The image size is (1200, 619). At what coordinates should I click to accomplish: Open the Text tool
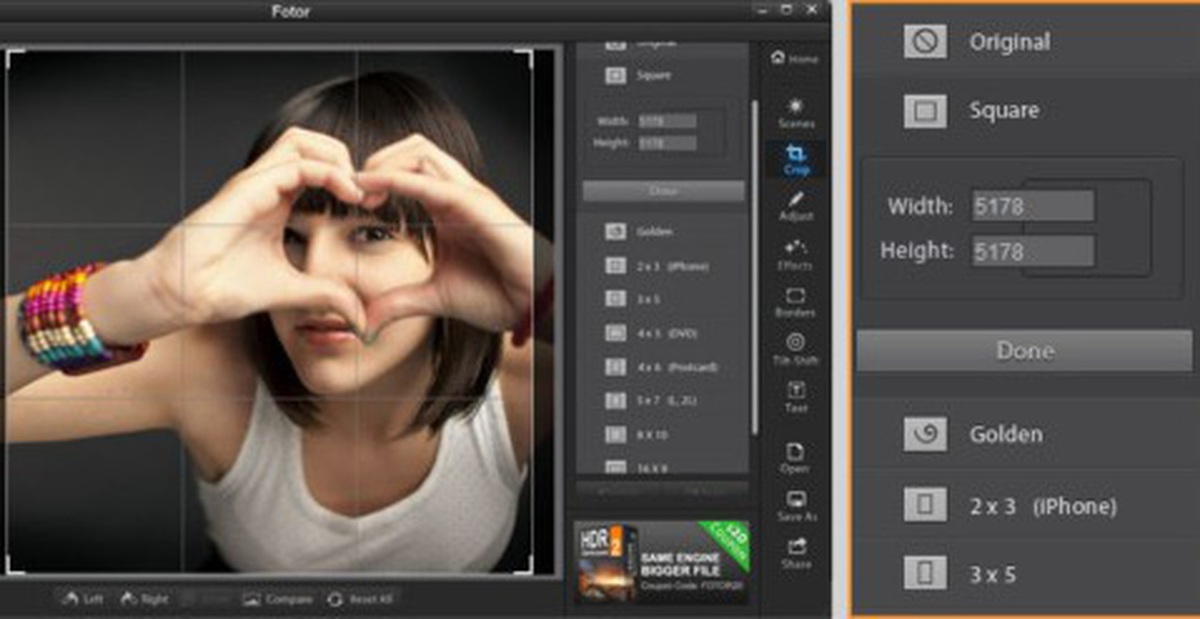796,397
